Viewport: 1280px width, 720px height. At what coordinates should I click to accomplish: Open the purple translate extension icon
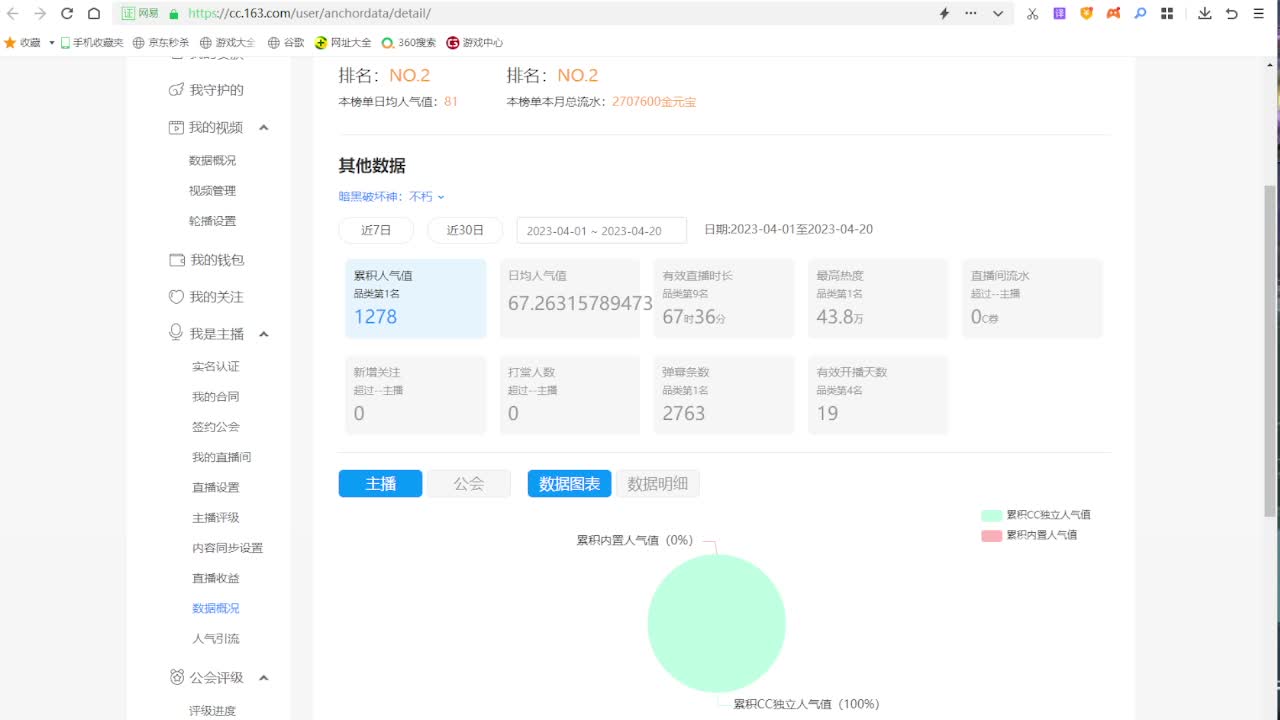click(1060, 13)
